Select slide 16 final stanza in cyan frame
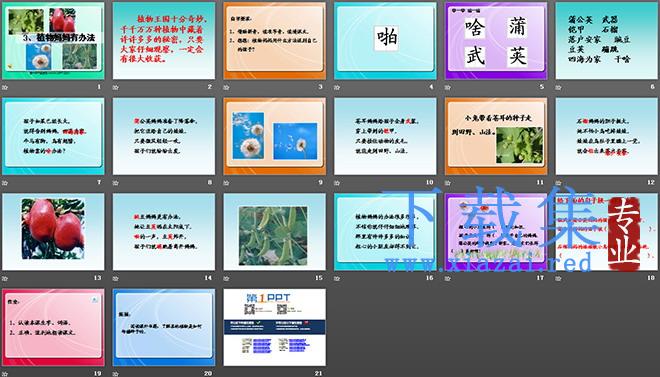The height and width of the screenshot is (377, 660). tap(385, 232)
